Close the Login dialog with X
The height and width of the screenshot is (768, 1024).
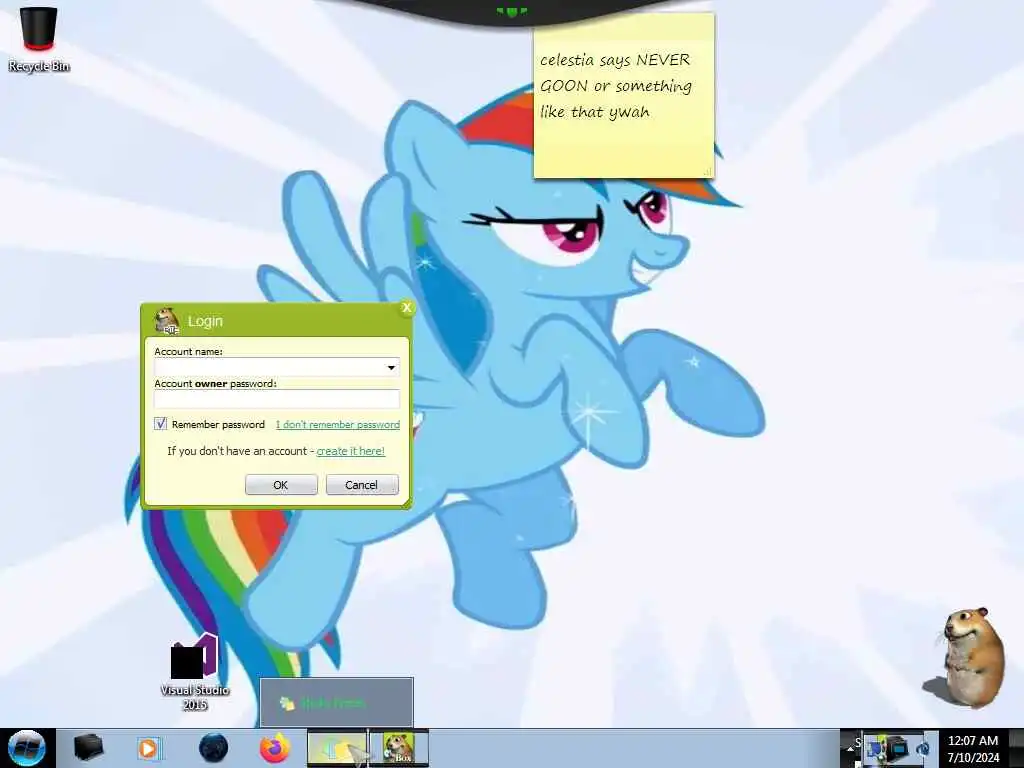click(x=406, y=308)
